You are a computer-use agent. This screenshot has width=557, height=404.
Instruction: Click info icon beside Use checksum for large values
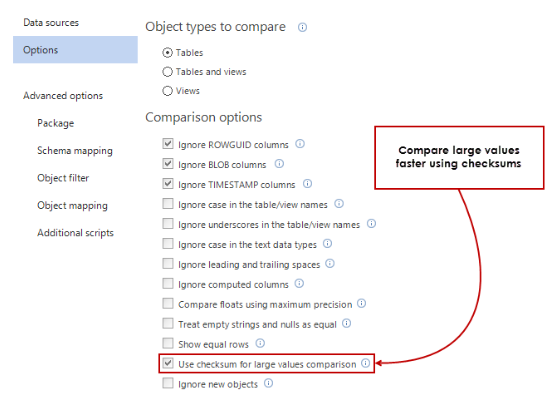coord(365,363)
